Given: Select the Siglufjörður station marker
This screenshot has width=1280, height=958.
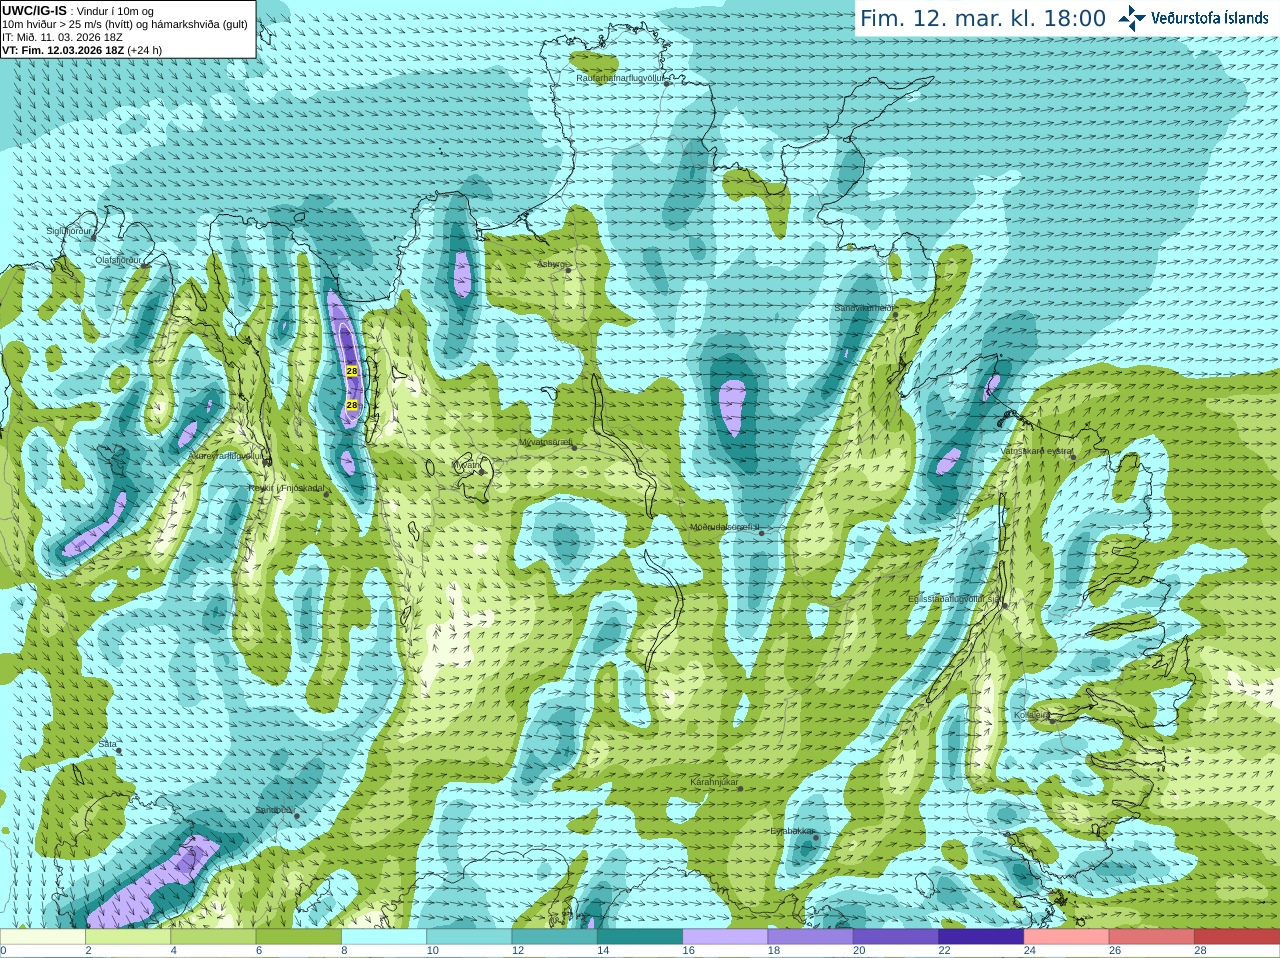Looking at the screenshot, I should click(94, 237).
